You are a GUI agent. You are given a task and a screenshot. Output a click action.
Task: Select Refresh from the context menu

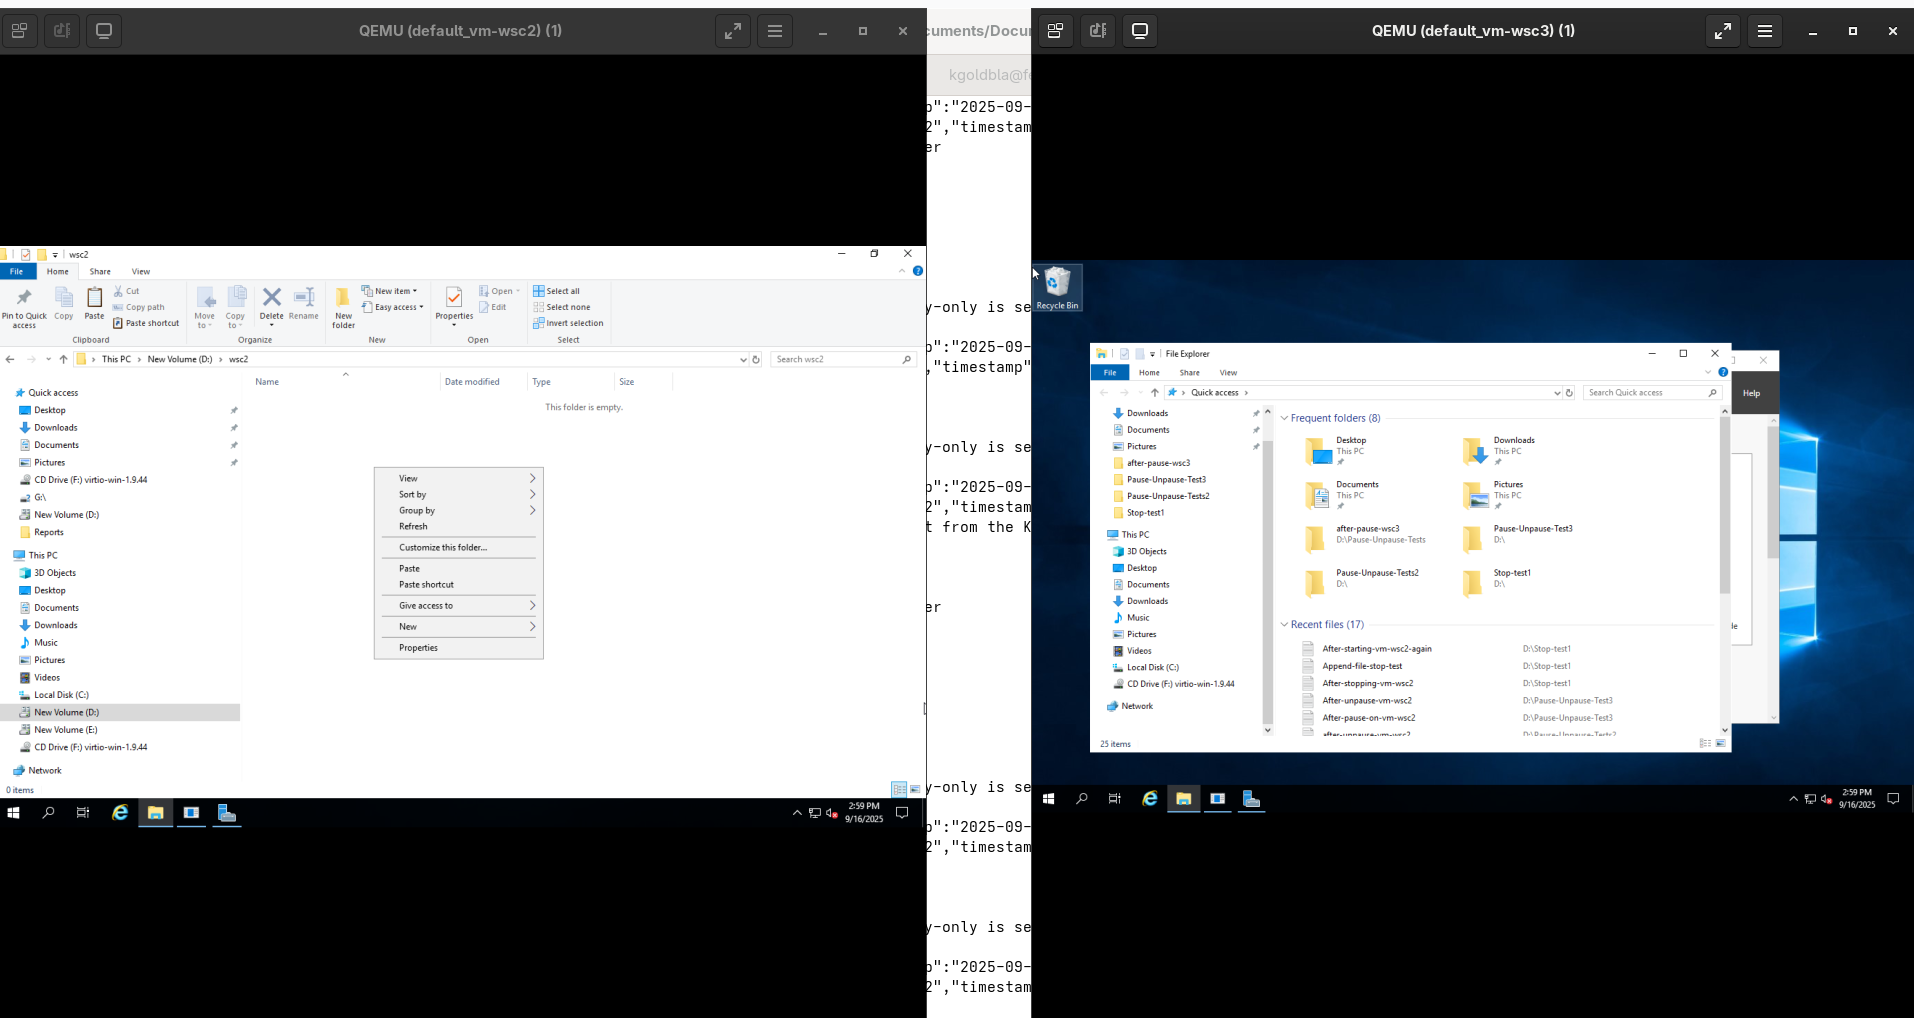459,526
